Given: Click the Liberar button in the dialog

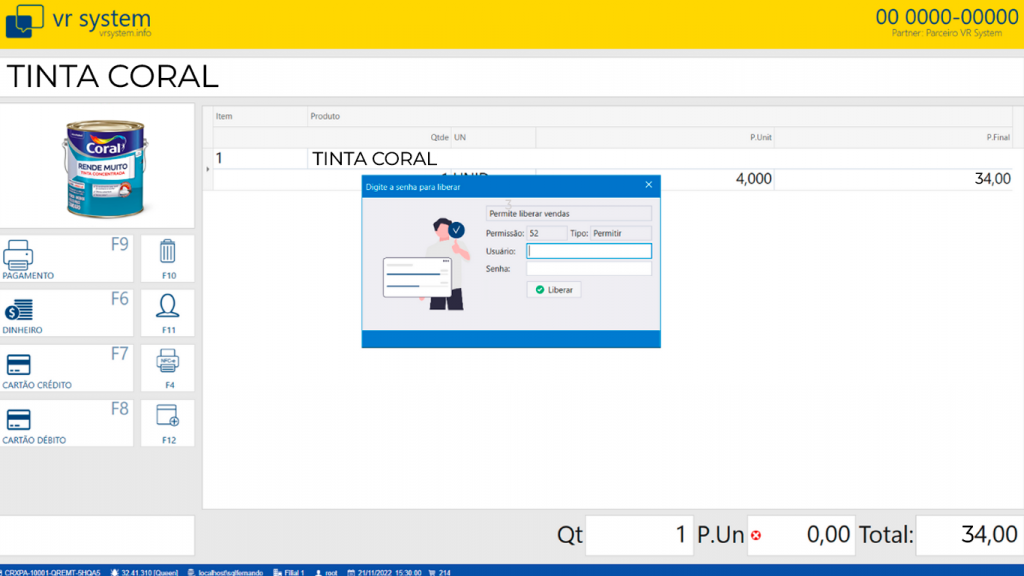Looking at the screenshot, I should pyautogui.click(x=554, y=289).
